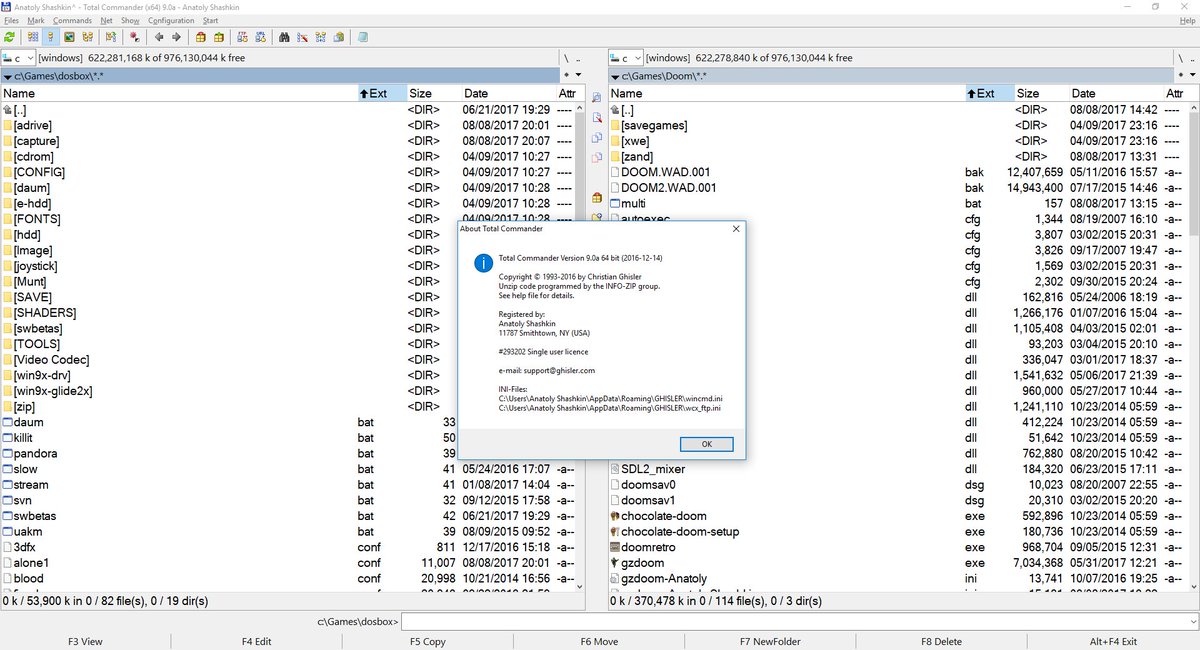
Task: Launch Notepad from the toolbar icon
Action: [x=362, y=37]
